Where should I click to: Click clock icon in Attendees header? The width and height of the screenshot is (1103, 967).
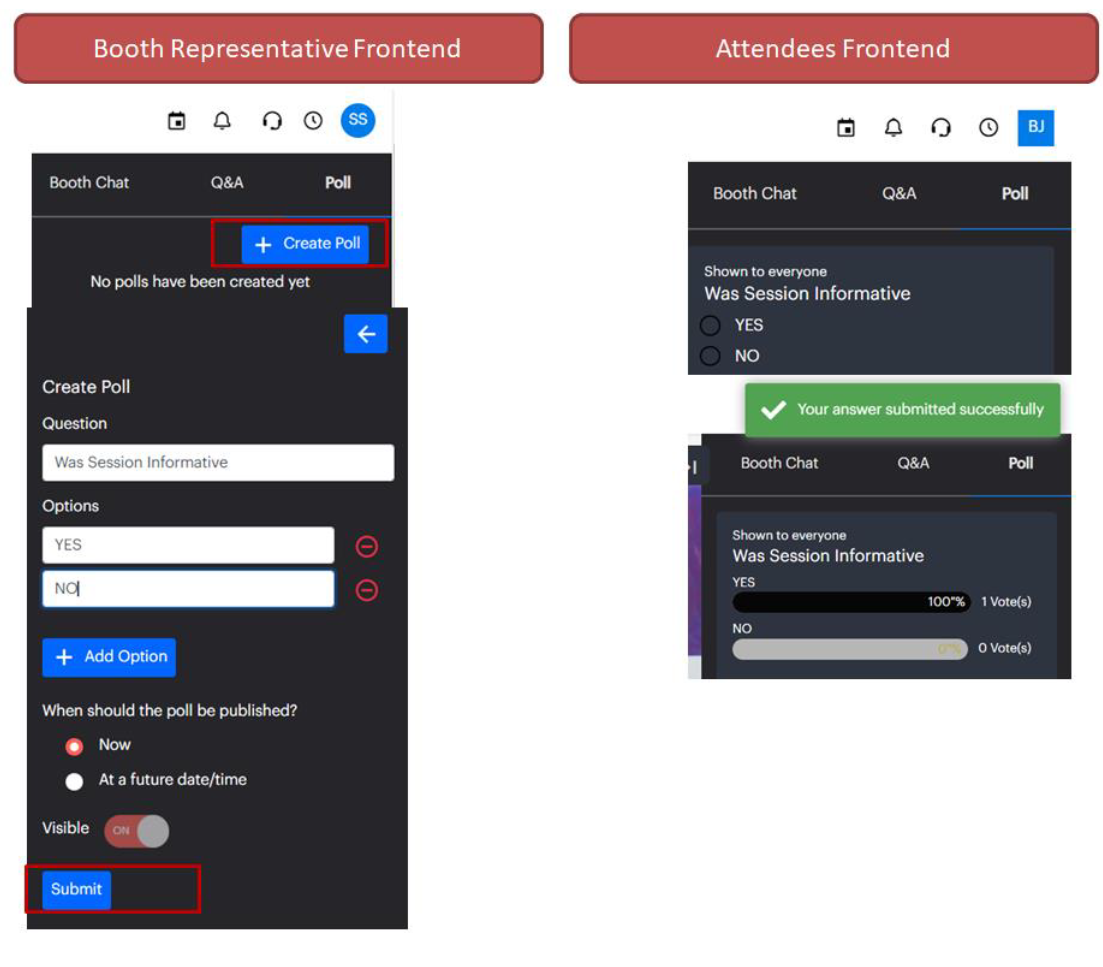tap(988, 127)
